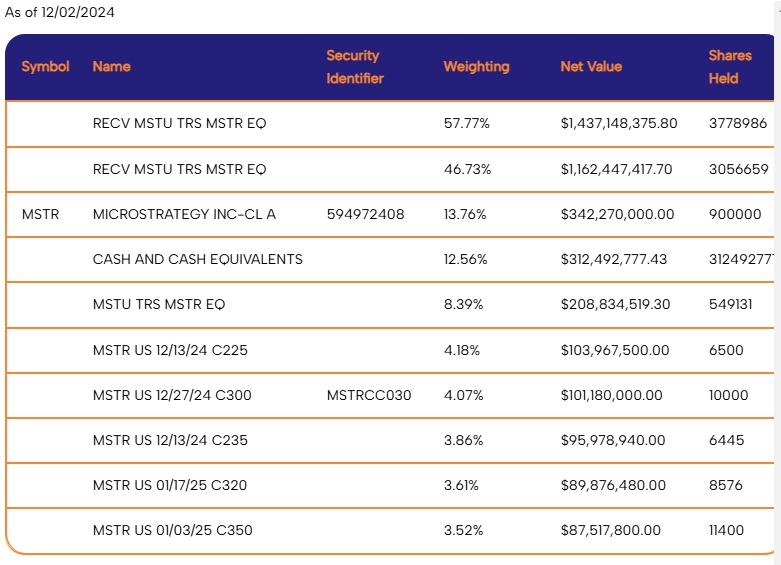Select the 3778986 shares held value

tap(738, 124)
